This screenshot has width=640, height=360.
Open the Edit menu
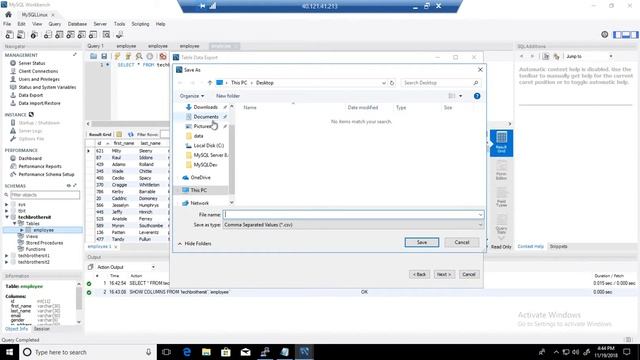click(x=21, y=24)
